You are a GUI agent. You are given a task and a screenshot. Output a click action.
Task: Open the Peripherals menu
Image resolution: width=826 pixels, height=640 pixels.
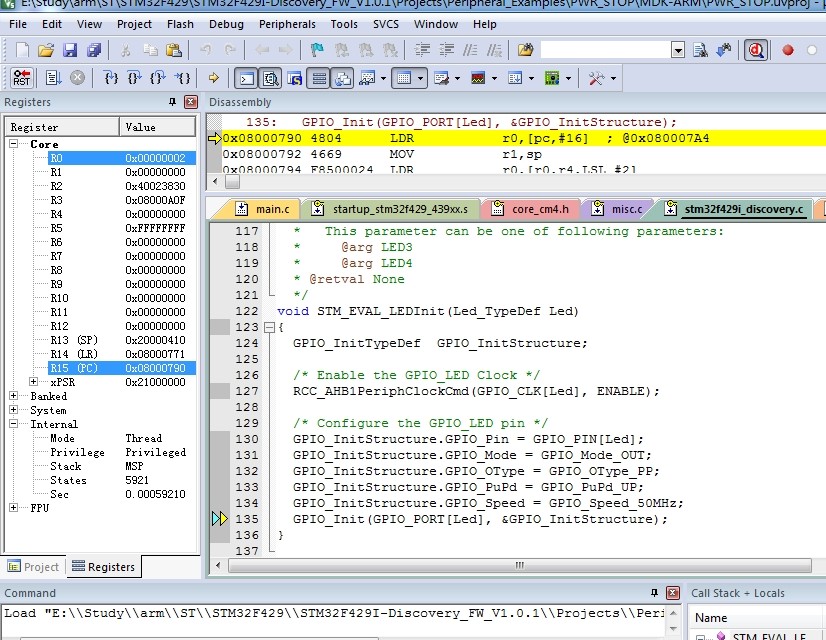pos(287,24)
